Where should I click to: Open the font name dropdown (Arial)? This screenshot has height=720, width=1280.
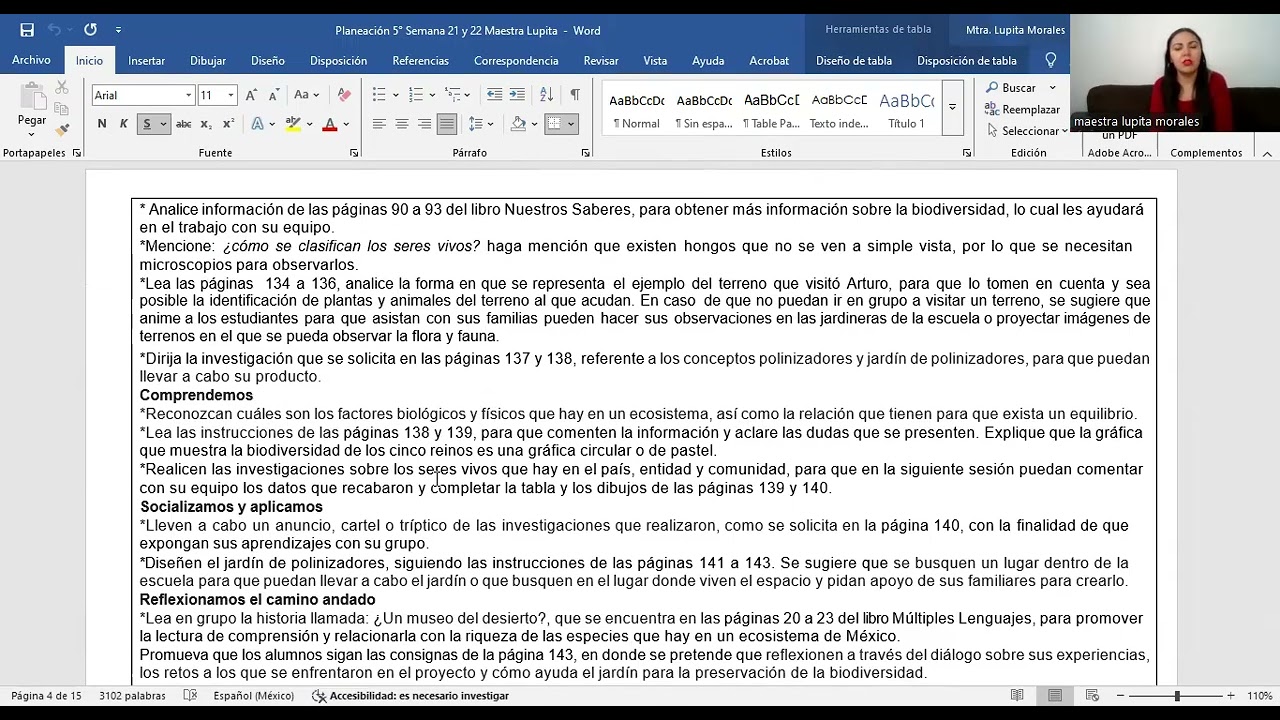pyautogui.click(x=188, y=95)
